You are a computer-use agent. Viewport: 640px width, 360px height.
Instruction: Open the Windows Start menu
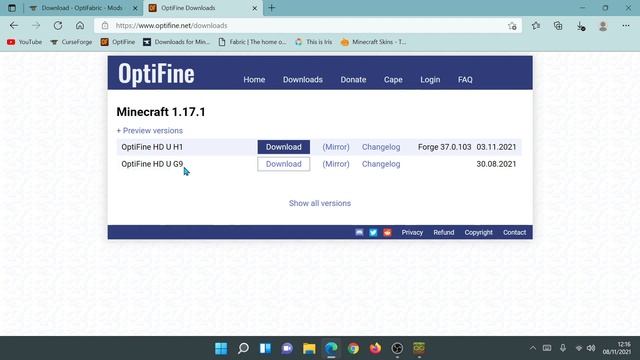221,348
